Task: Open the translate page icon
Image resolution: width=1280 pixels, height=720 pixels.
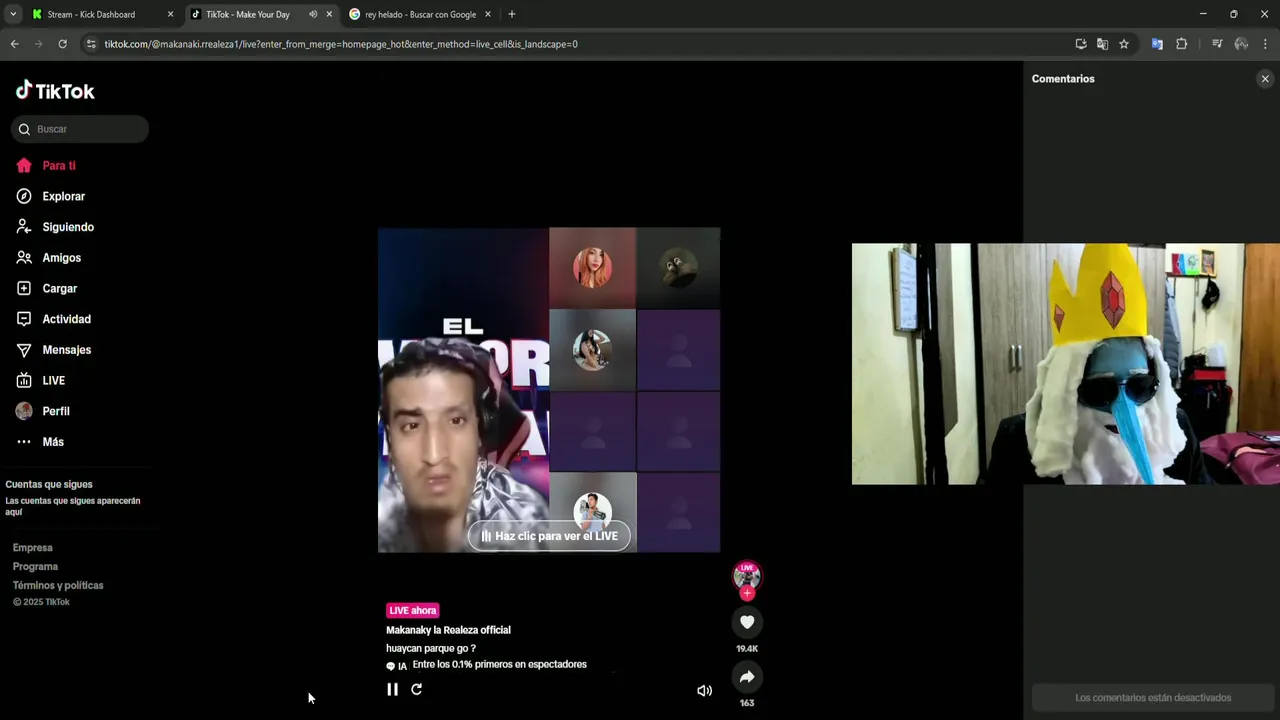Action: click(1102, 44)
